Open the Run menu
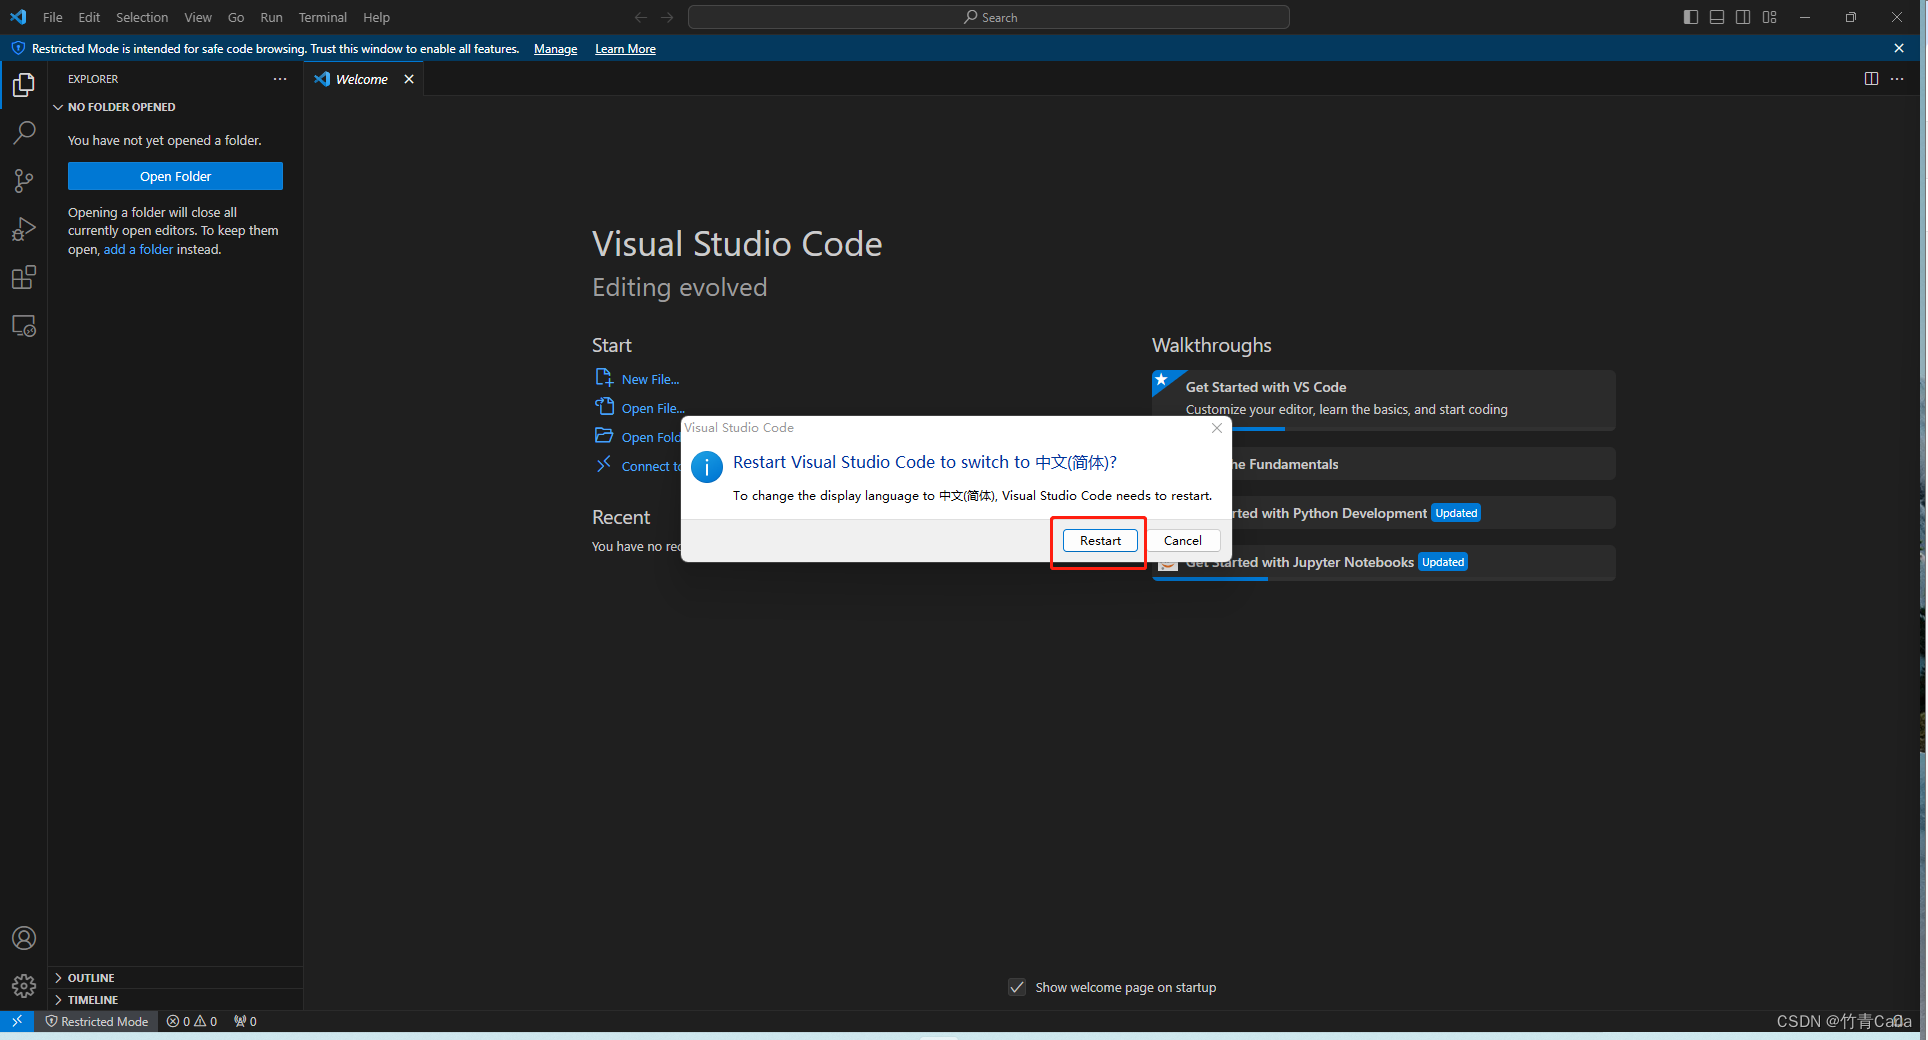Image resolution: width=1928 pixels, height=1040 pixels. pyautogui.click(x=271, y=17)
